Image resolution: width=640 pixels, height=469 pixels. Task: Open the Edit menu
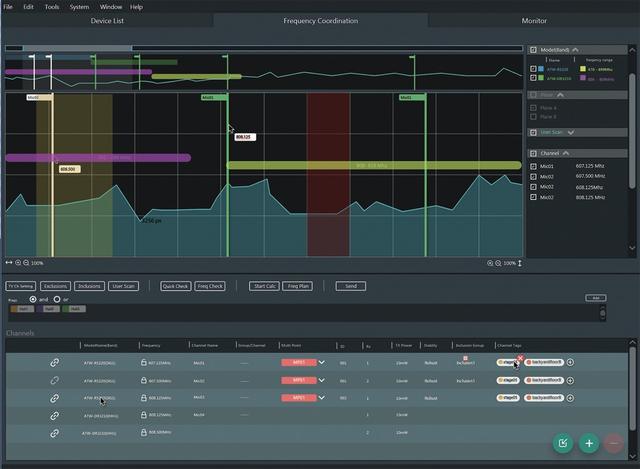pyautogui.click(x=28, y=7)
